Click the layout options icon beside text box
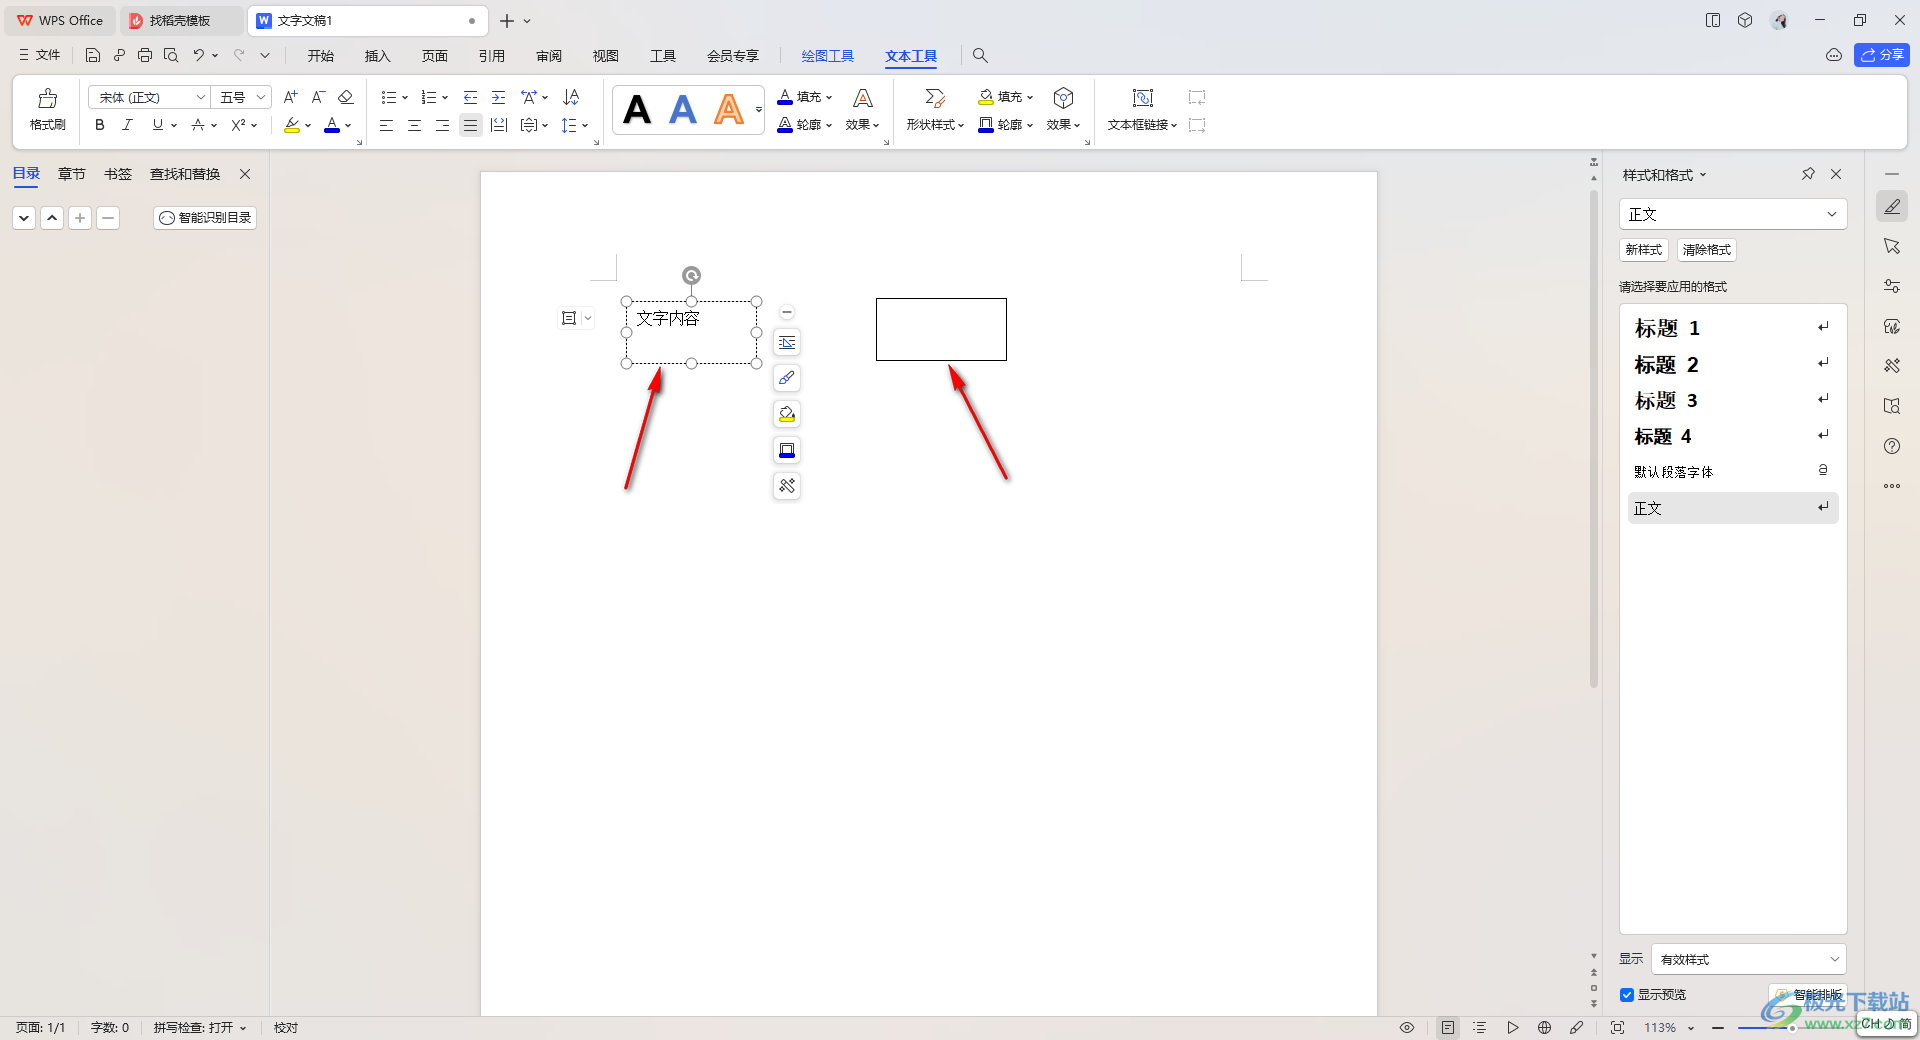 [569, 318]
